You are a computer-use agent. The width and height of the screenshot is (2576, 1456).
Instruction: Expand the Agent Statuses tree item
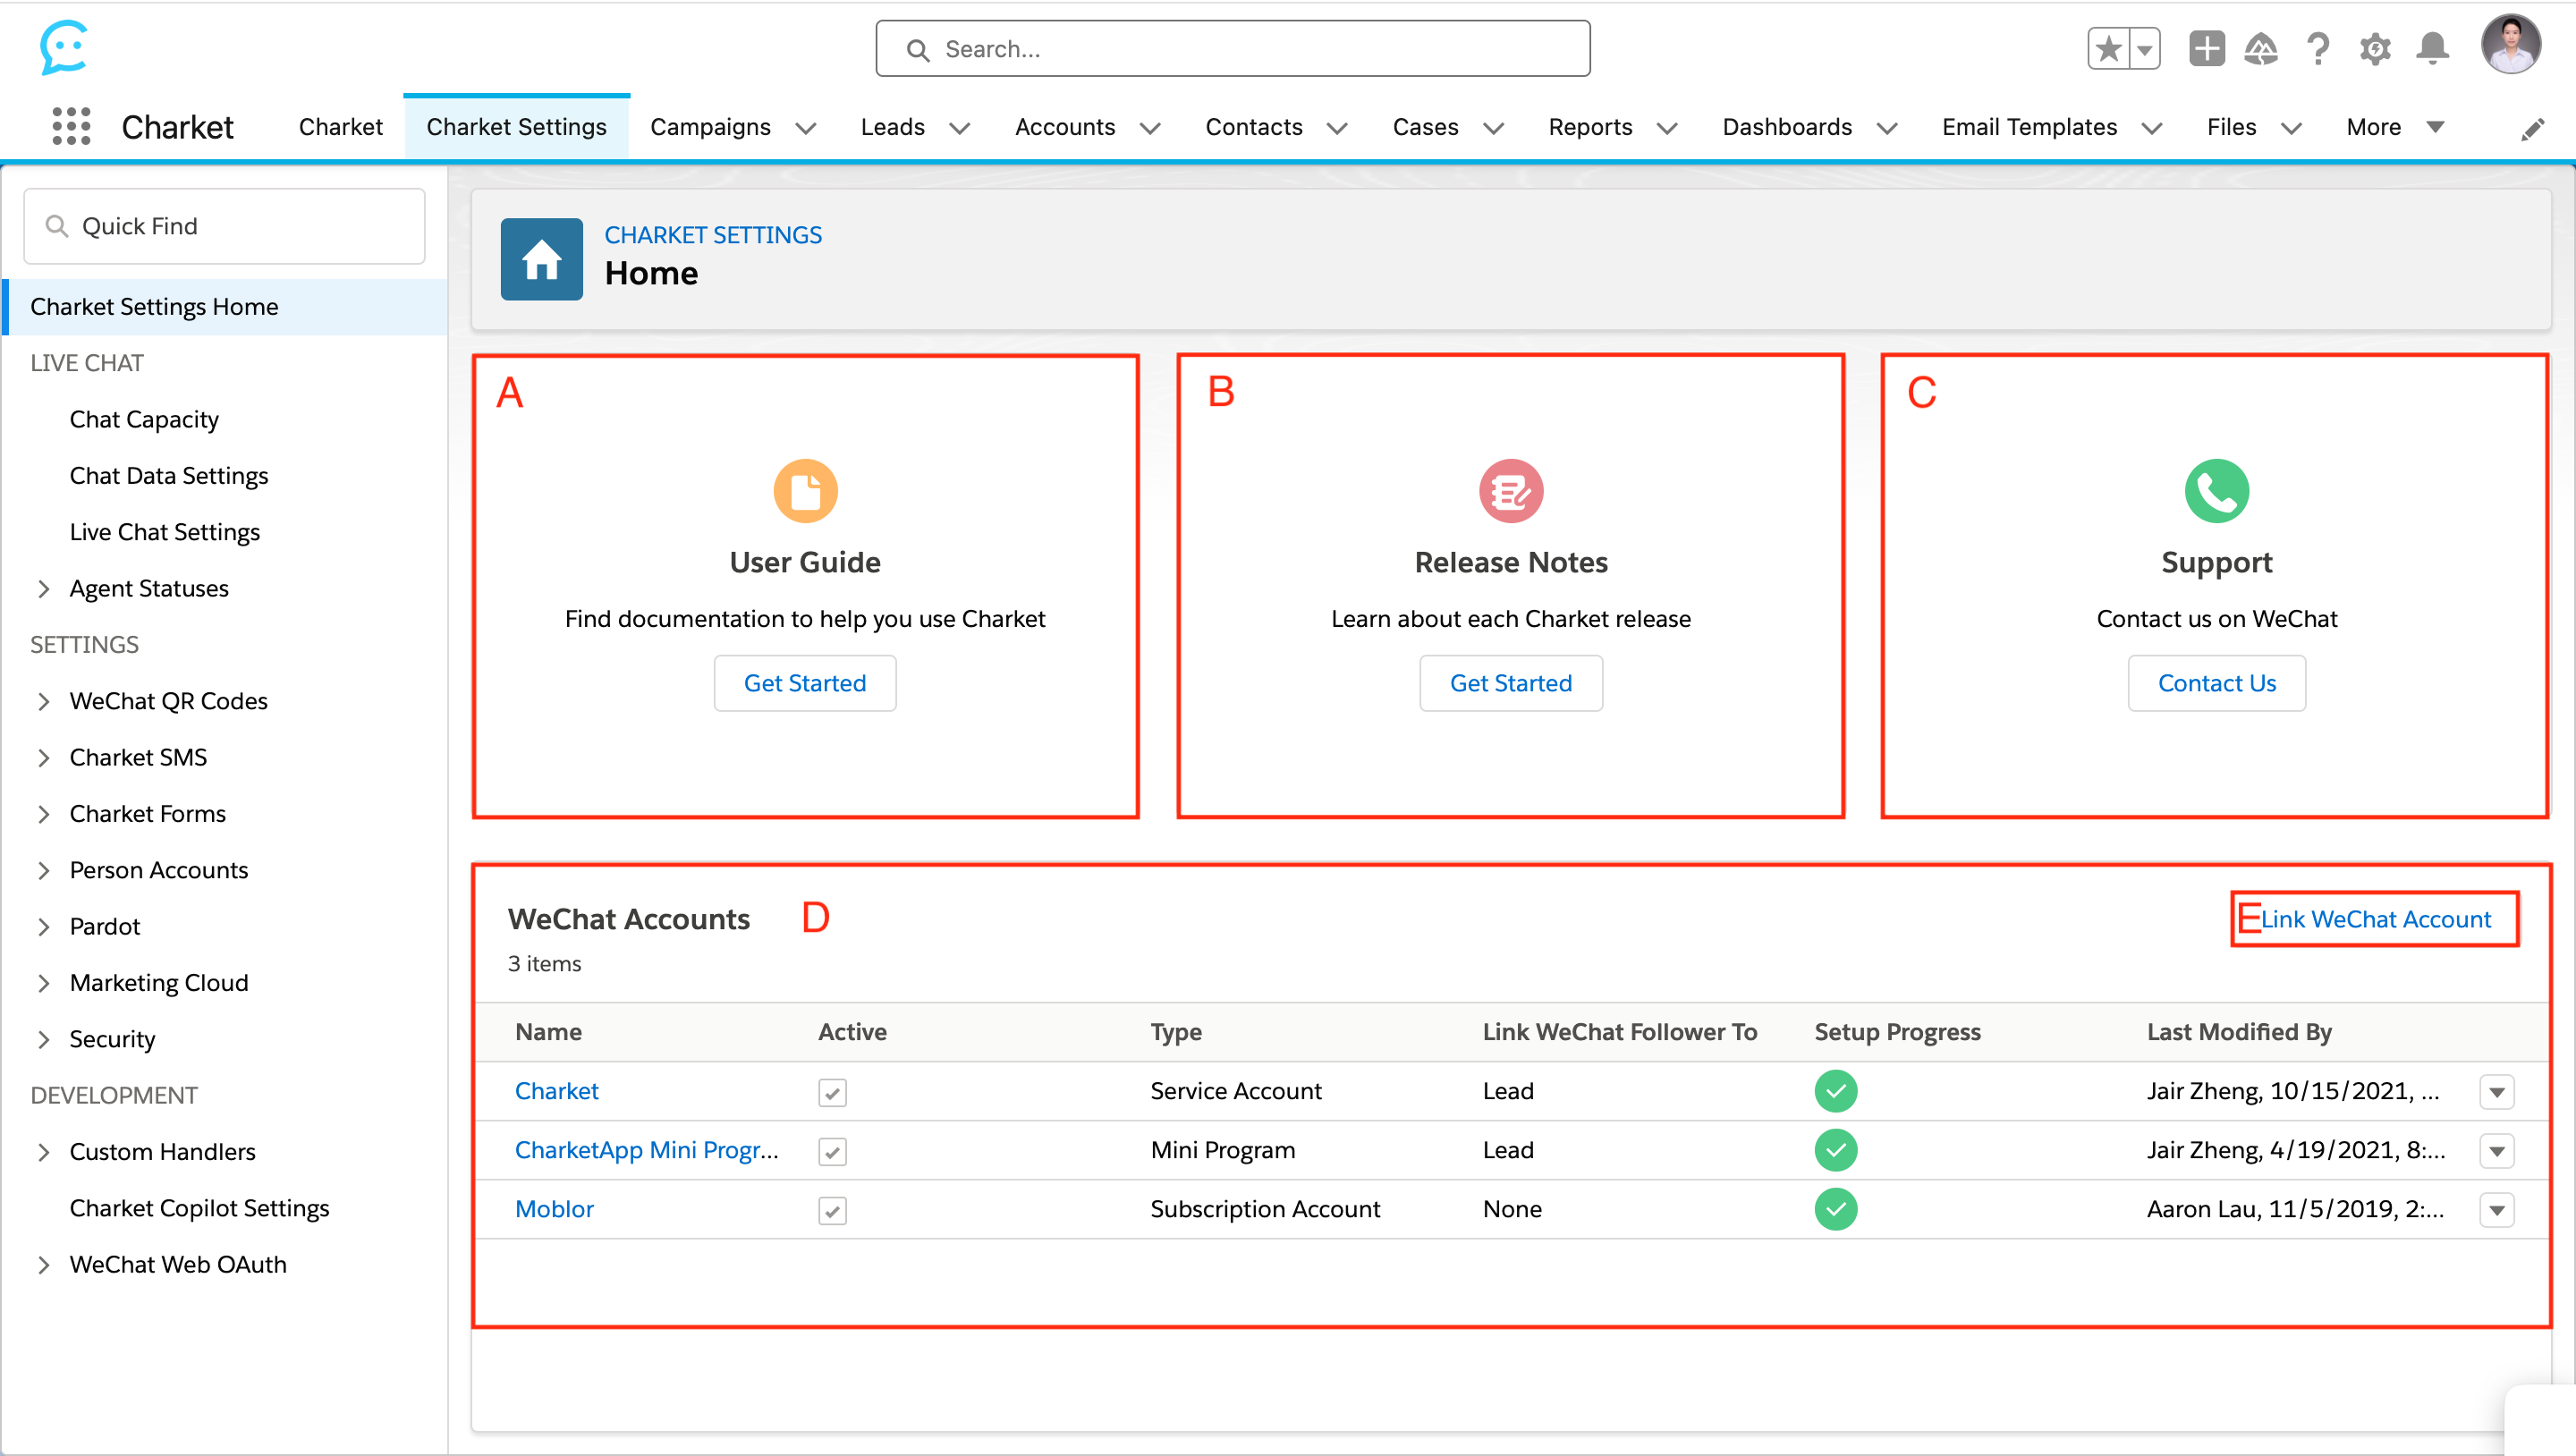[x=43, y=588]
